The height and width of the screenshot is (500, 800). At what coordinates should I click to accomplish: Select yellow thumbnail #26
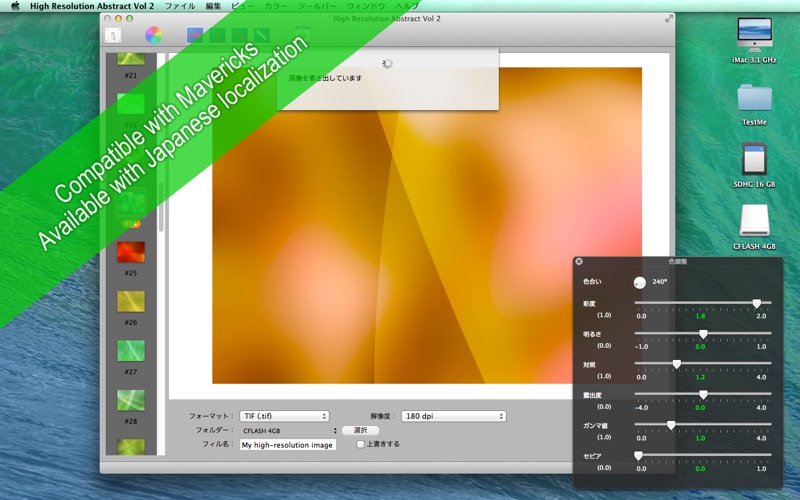131,302
